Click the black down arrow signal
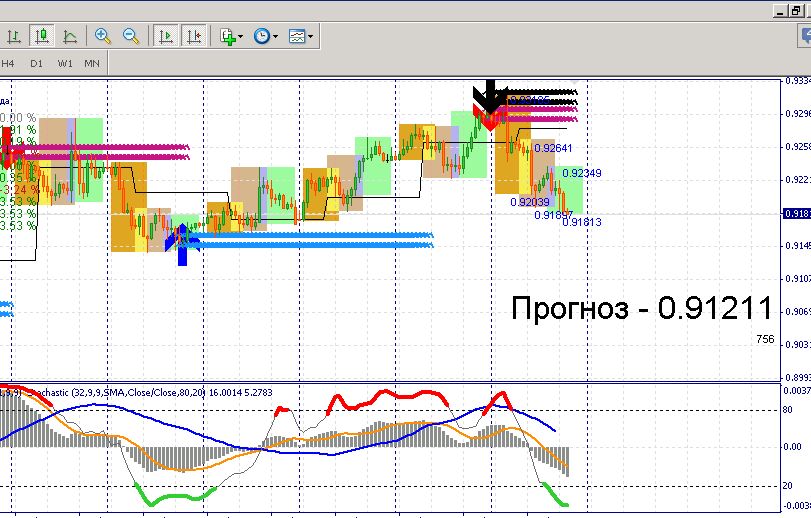The width and height of the screenshot is (811, 518). click(x=490, y=97)
